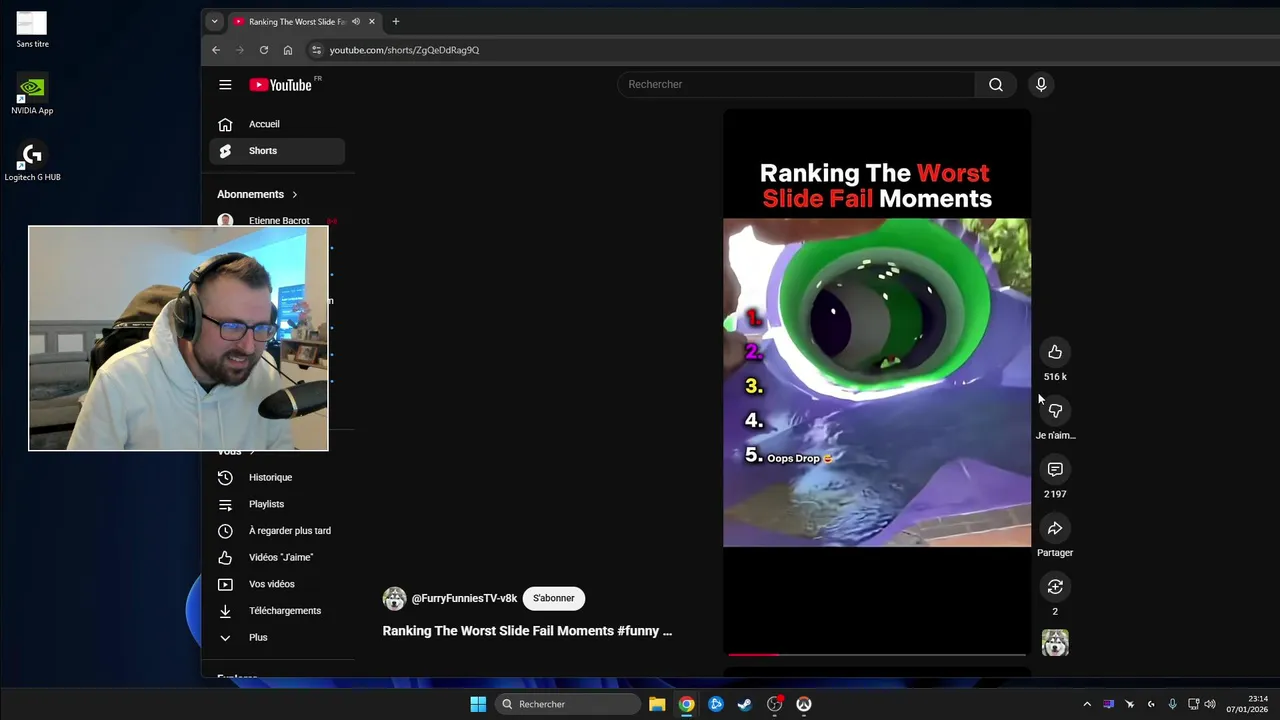This screenshot has width=1280, height=720.
Task: Open the YouTube hamburger guide menu
Action: pyautogui.click(x=225, y=85)
